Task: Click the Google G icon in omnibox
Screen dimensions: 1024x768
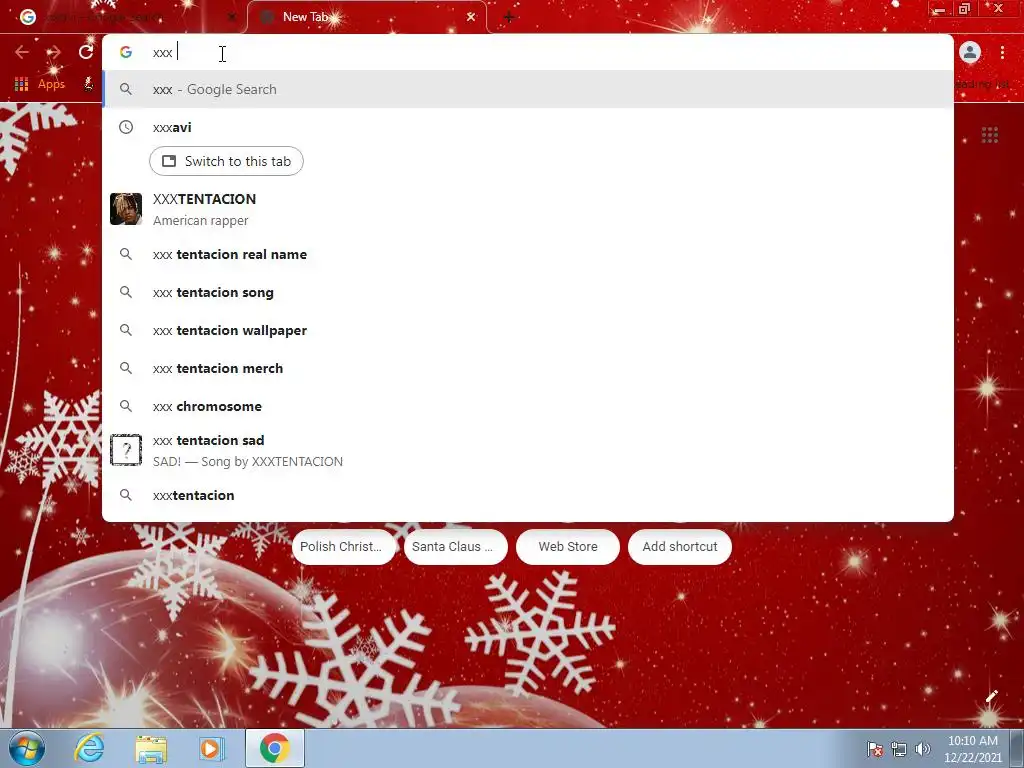Action: 126,52
